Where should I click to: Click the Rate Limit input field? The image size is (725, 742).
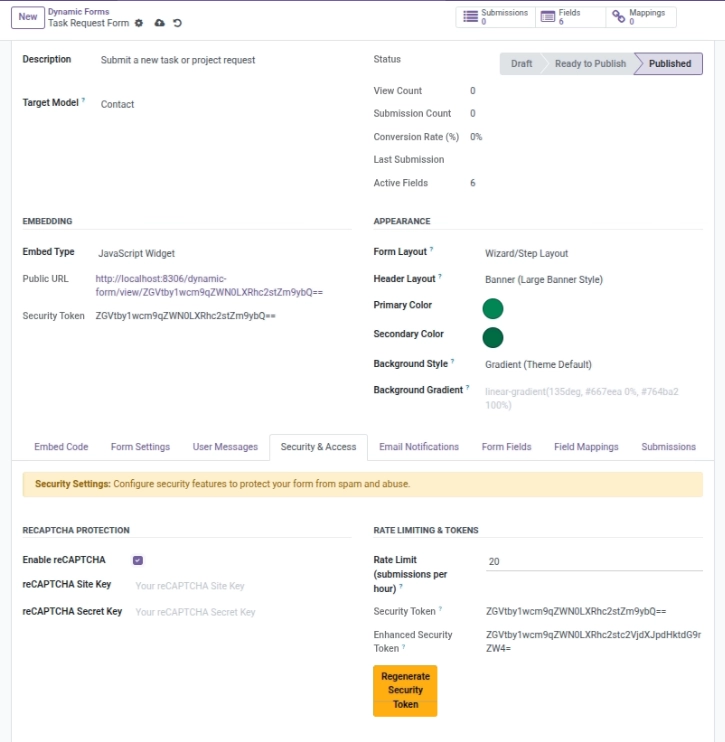[594, 562]
